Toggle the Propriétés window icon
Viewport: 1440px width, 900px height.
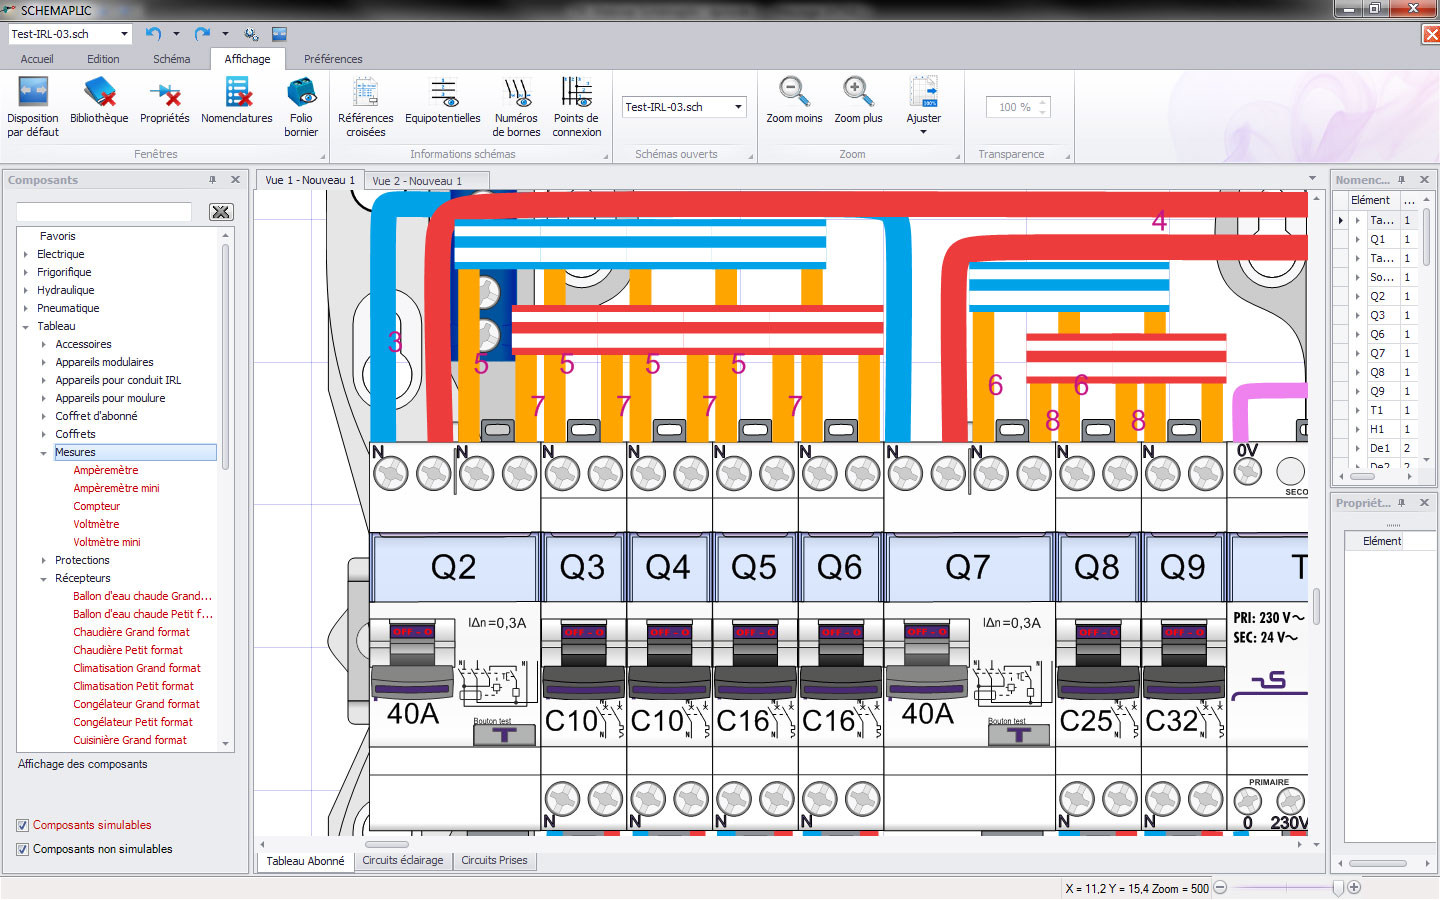click(x=165, y=94)
